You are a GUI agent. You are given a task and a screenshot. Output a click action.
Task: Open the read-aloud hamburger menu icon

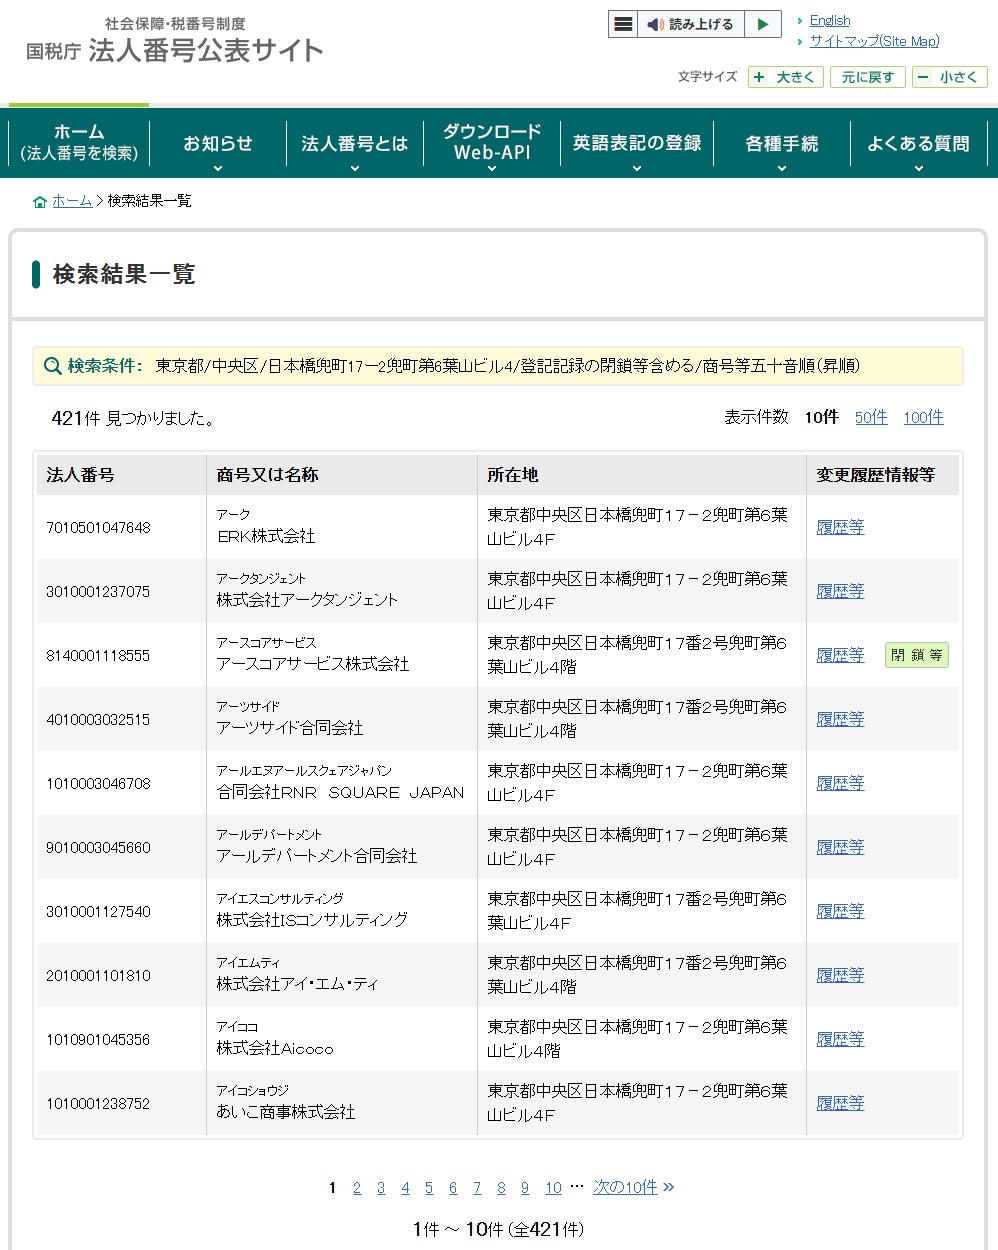(623, 25)
